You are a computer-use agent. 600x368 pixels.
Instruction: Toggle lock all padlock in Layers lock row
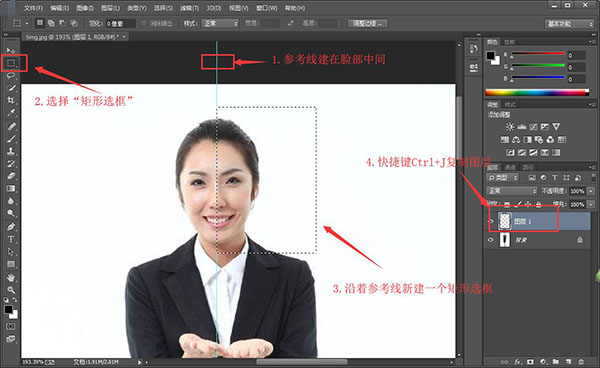(538, 204)
